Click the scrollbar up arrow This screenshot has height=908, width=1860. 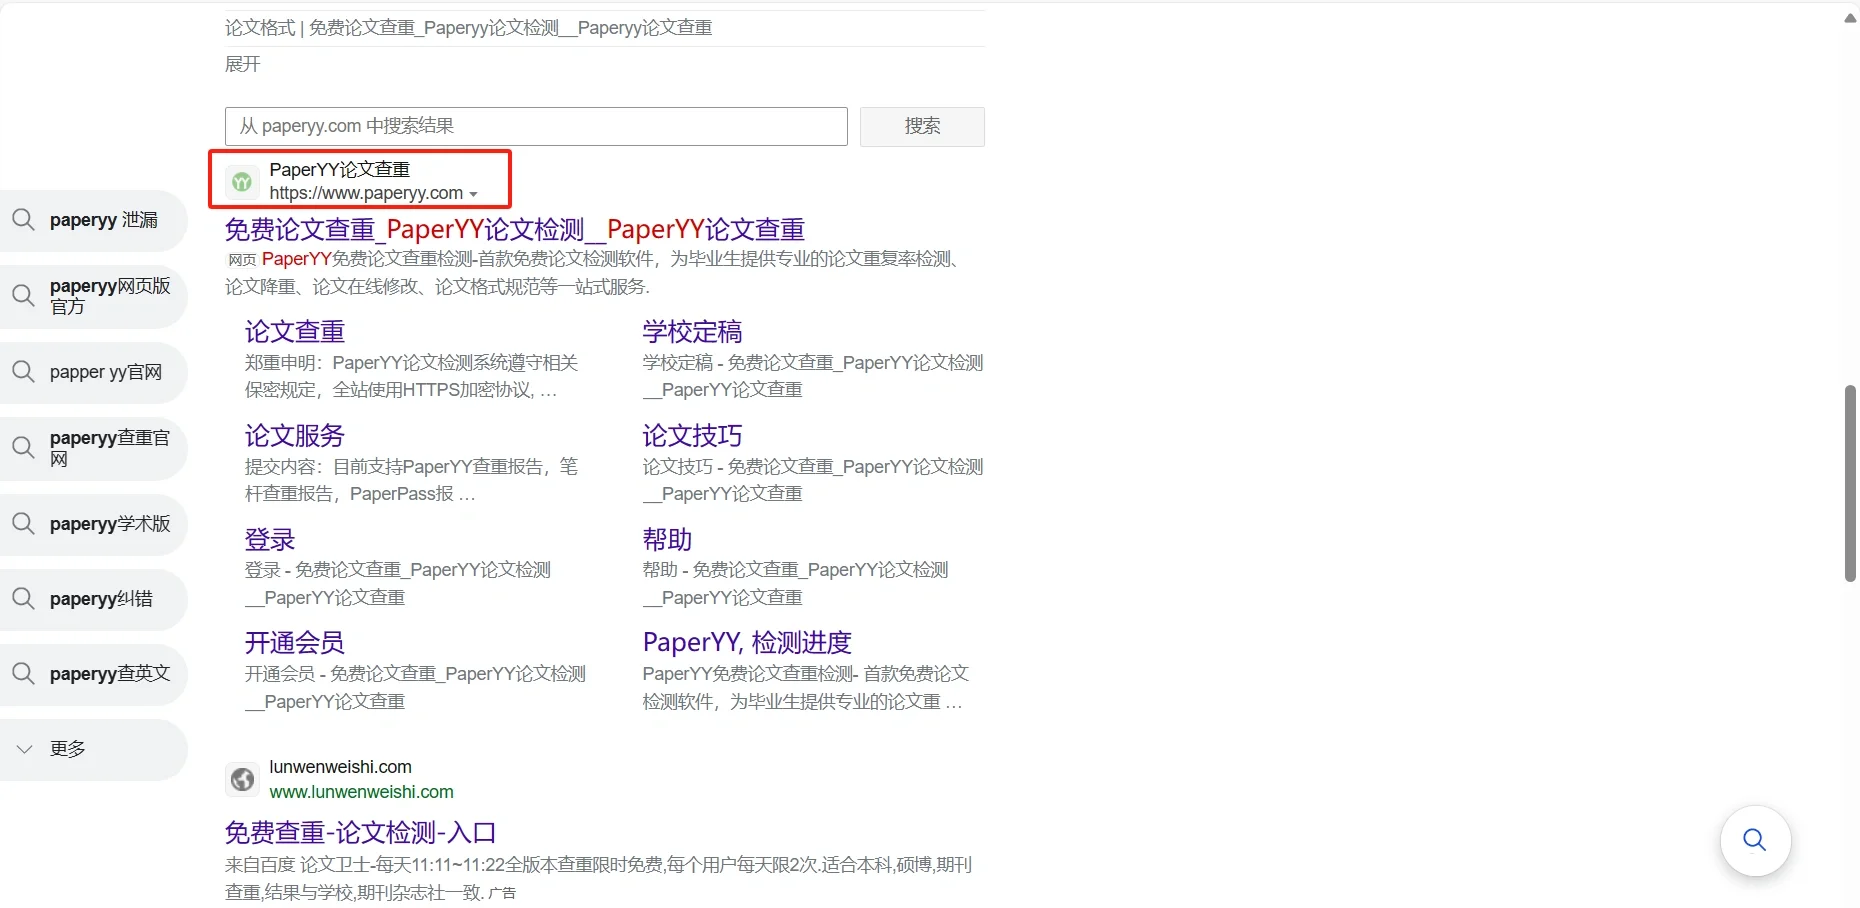[x=1850, y=18]
